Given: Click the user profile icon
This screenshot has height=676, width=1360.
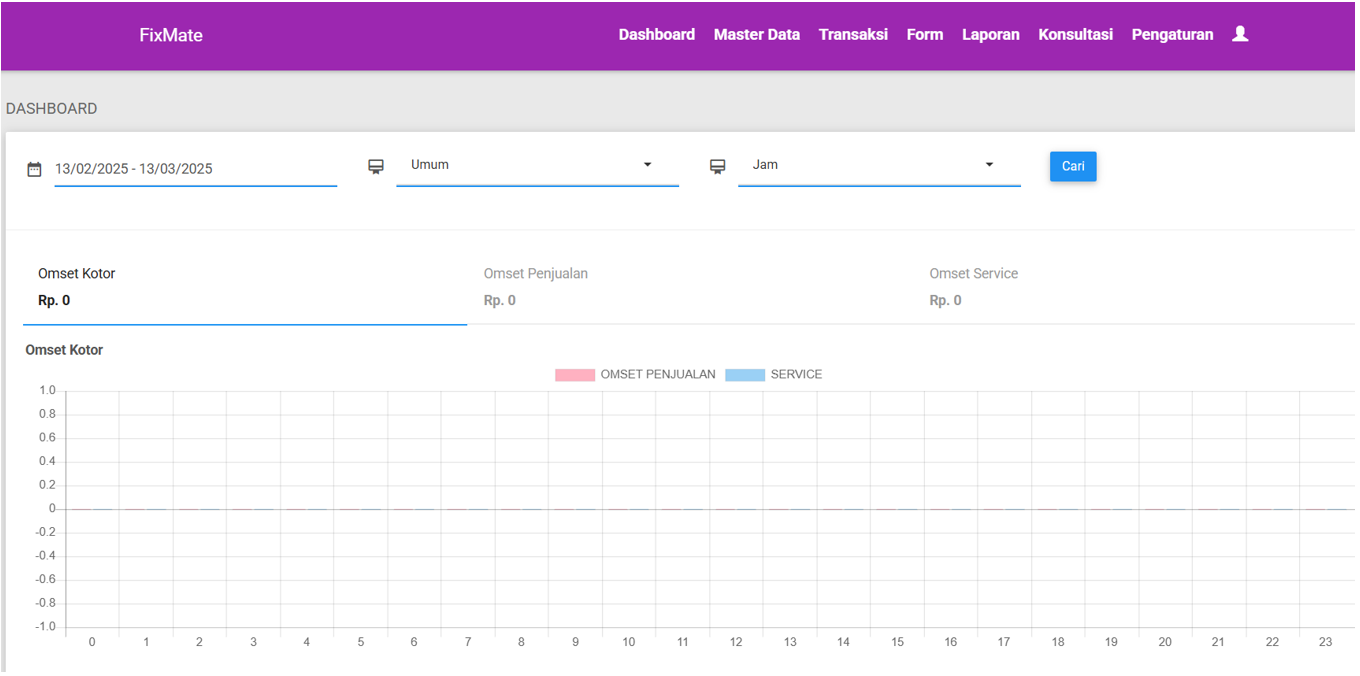Looking at the screenshot, I should coord(1240,34).
